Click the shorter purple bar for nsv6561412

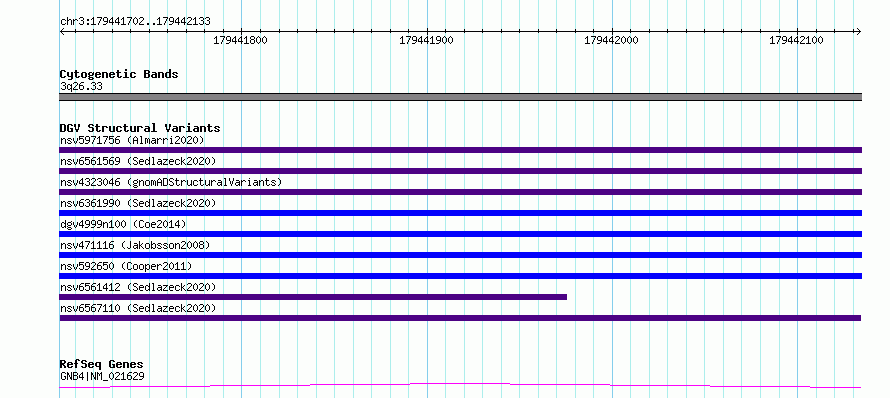[313, 297]
